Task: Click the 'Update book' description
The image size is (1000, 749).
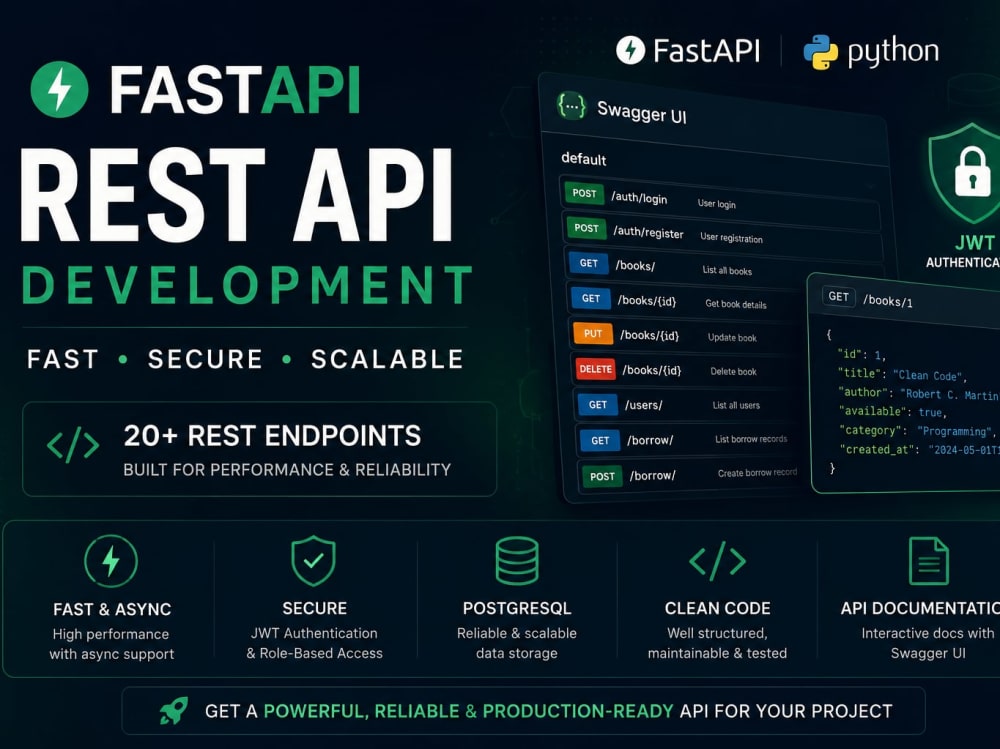Action: [732, 337]
